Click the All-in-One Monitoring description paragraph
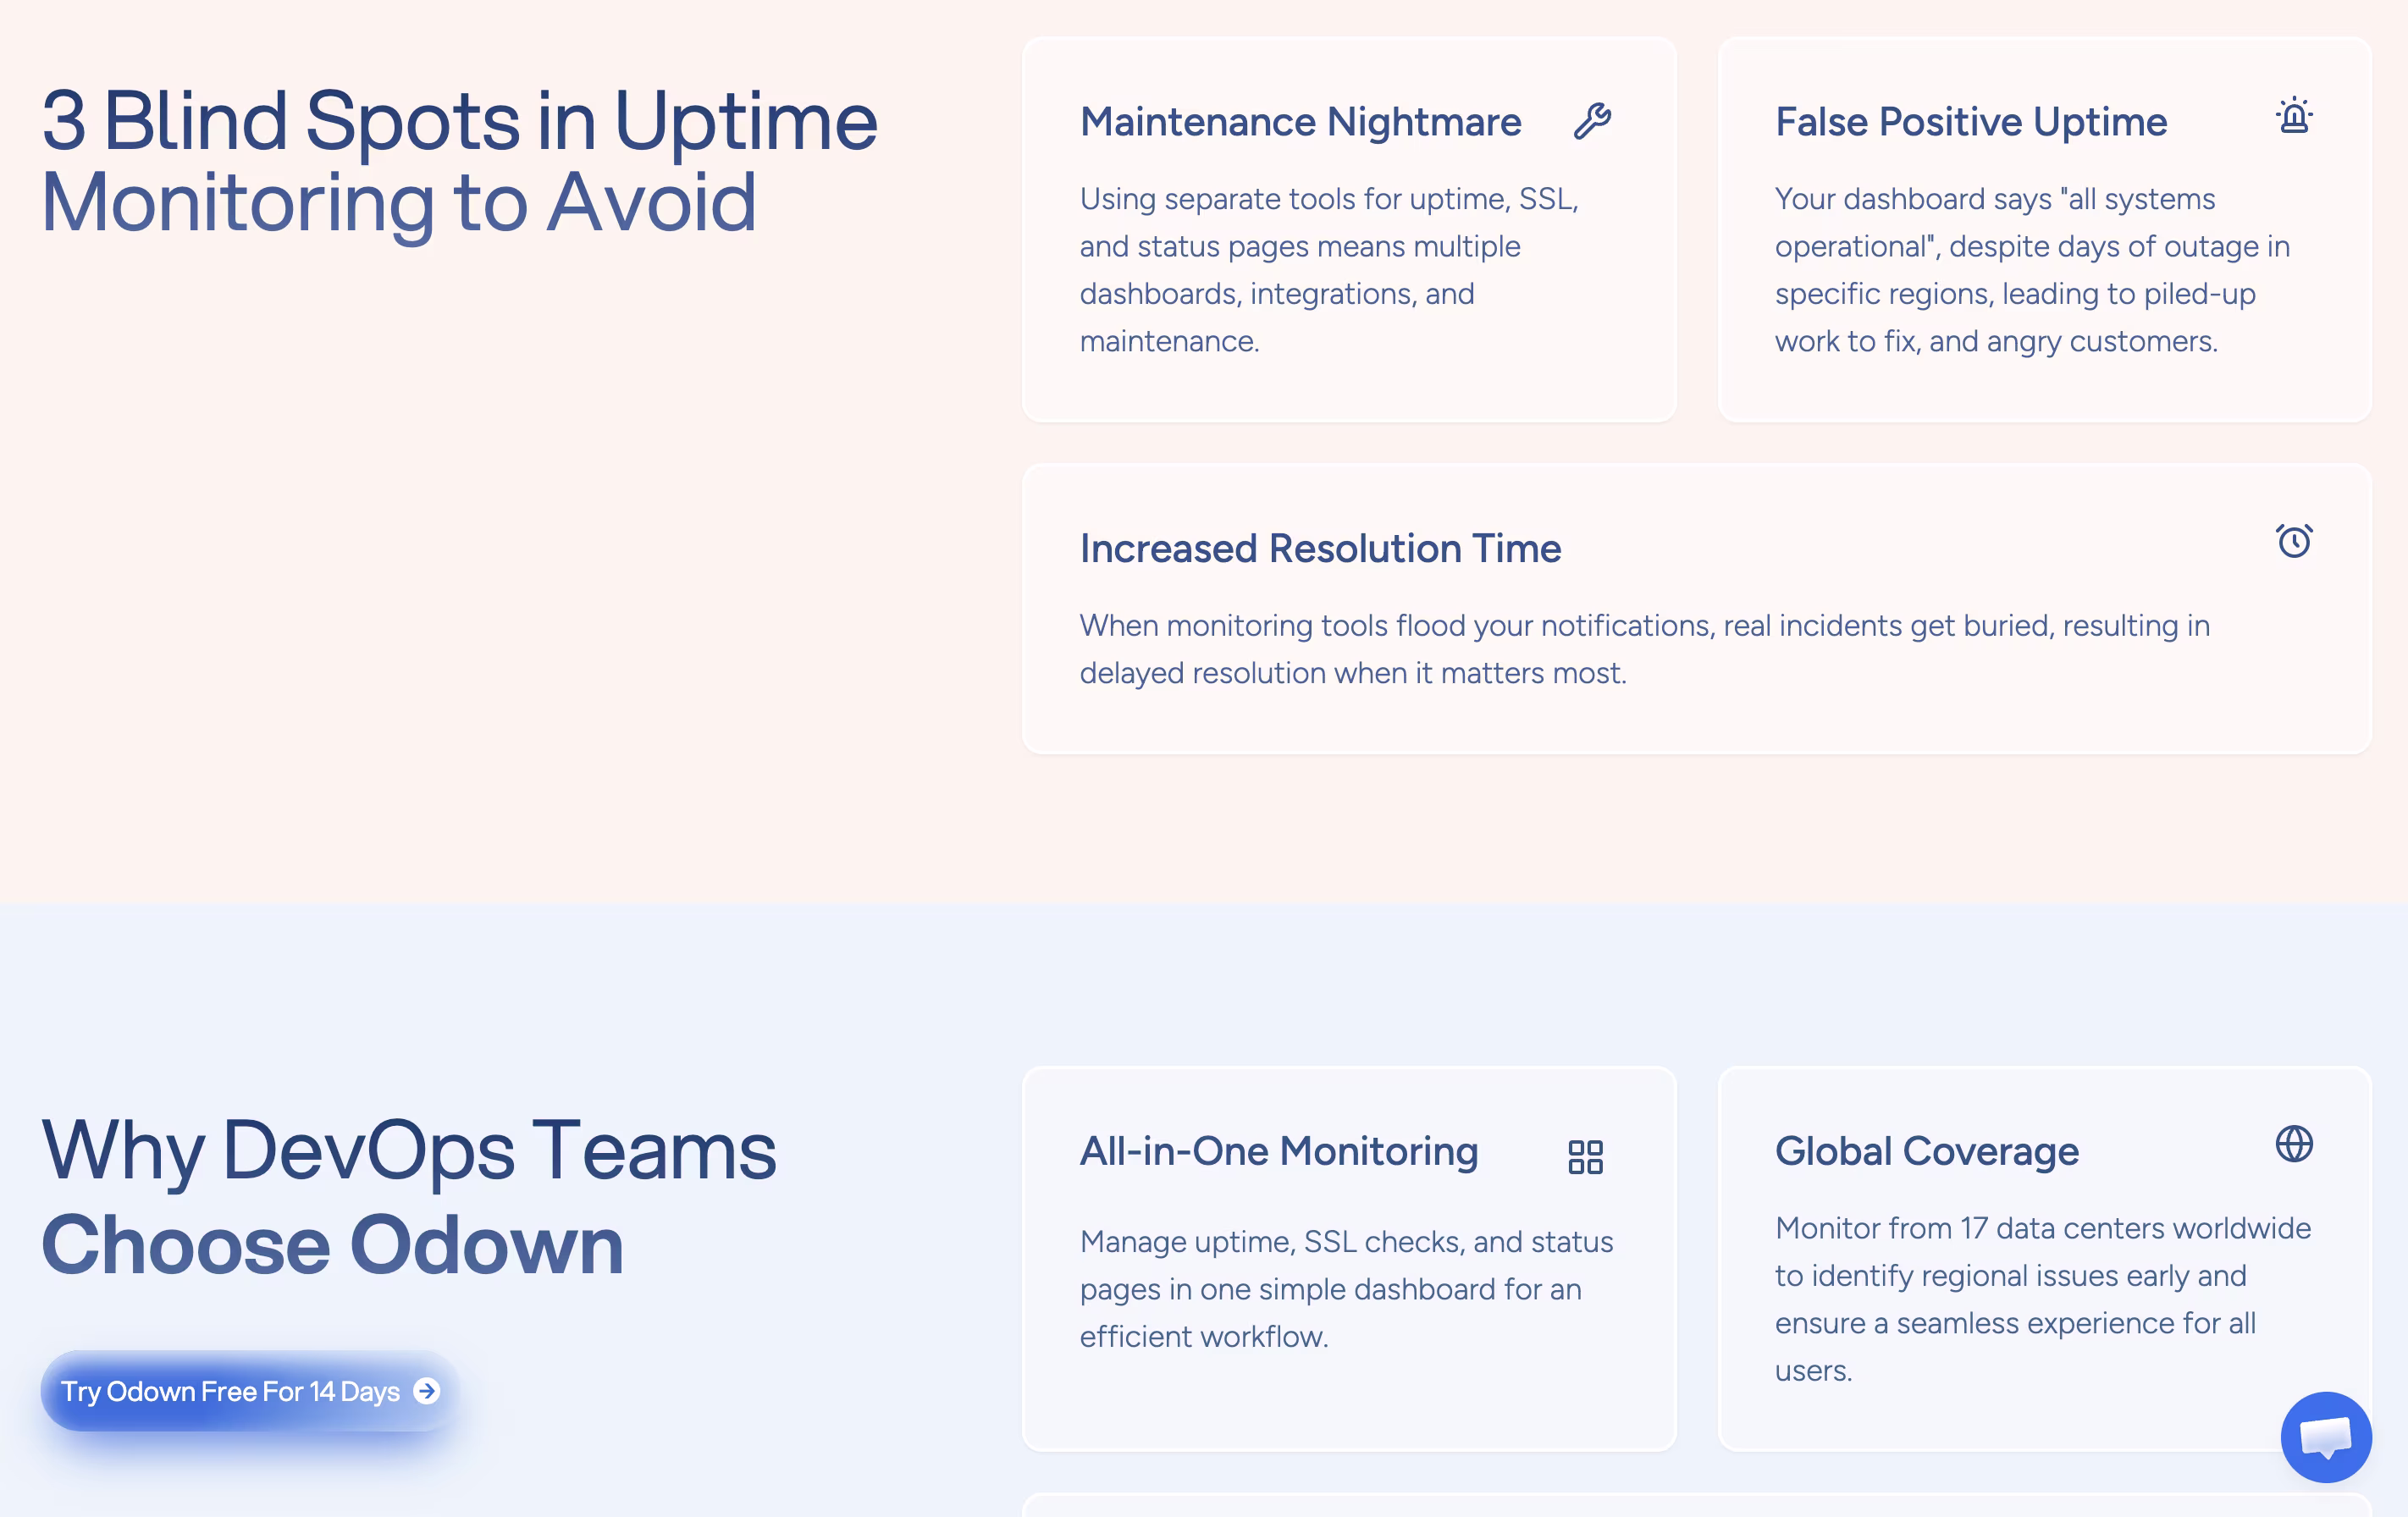The image size is (2408, 1517). 1346,1289
